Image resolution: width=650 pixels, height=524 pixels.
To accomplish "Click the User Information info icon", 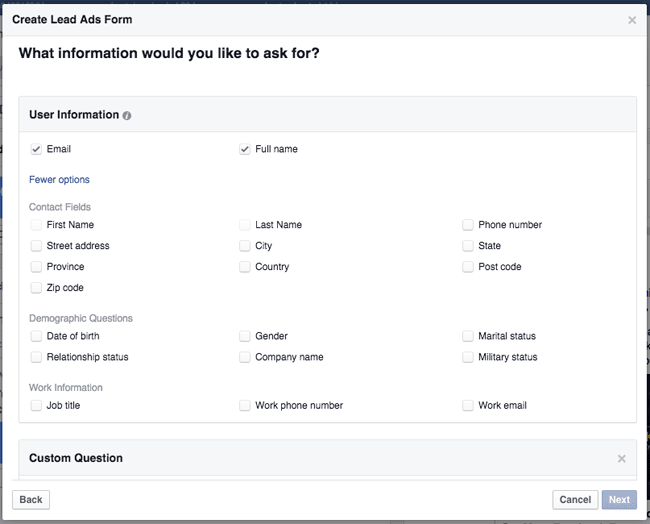I will tap(127, 116).
